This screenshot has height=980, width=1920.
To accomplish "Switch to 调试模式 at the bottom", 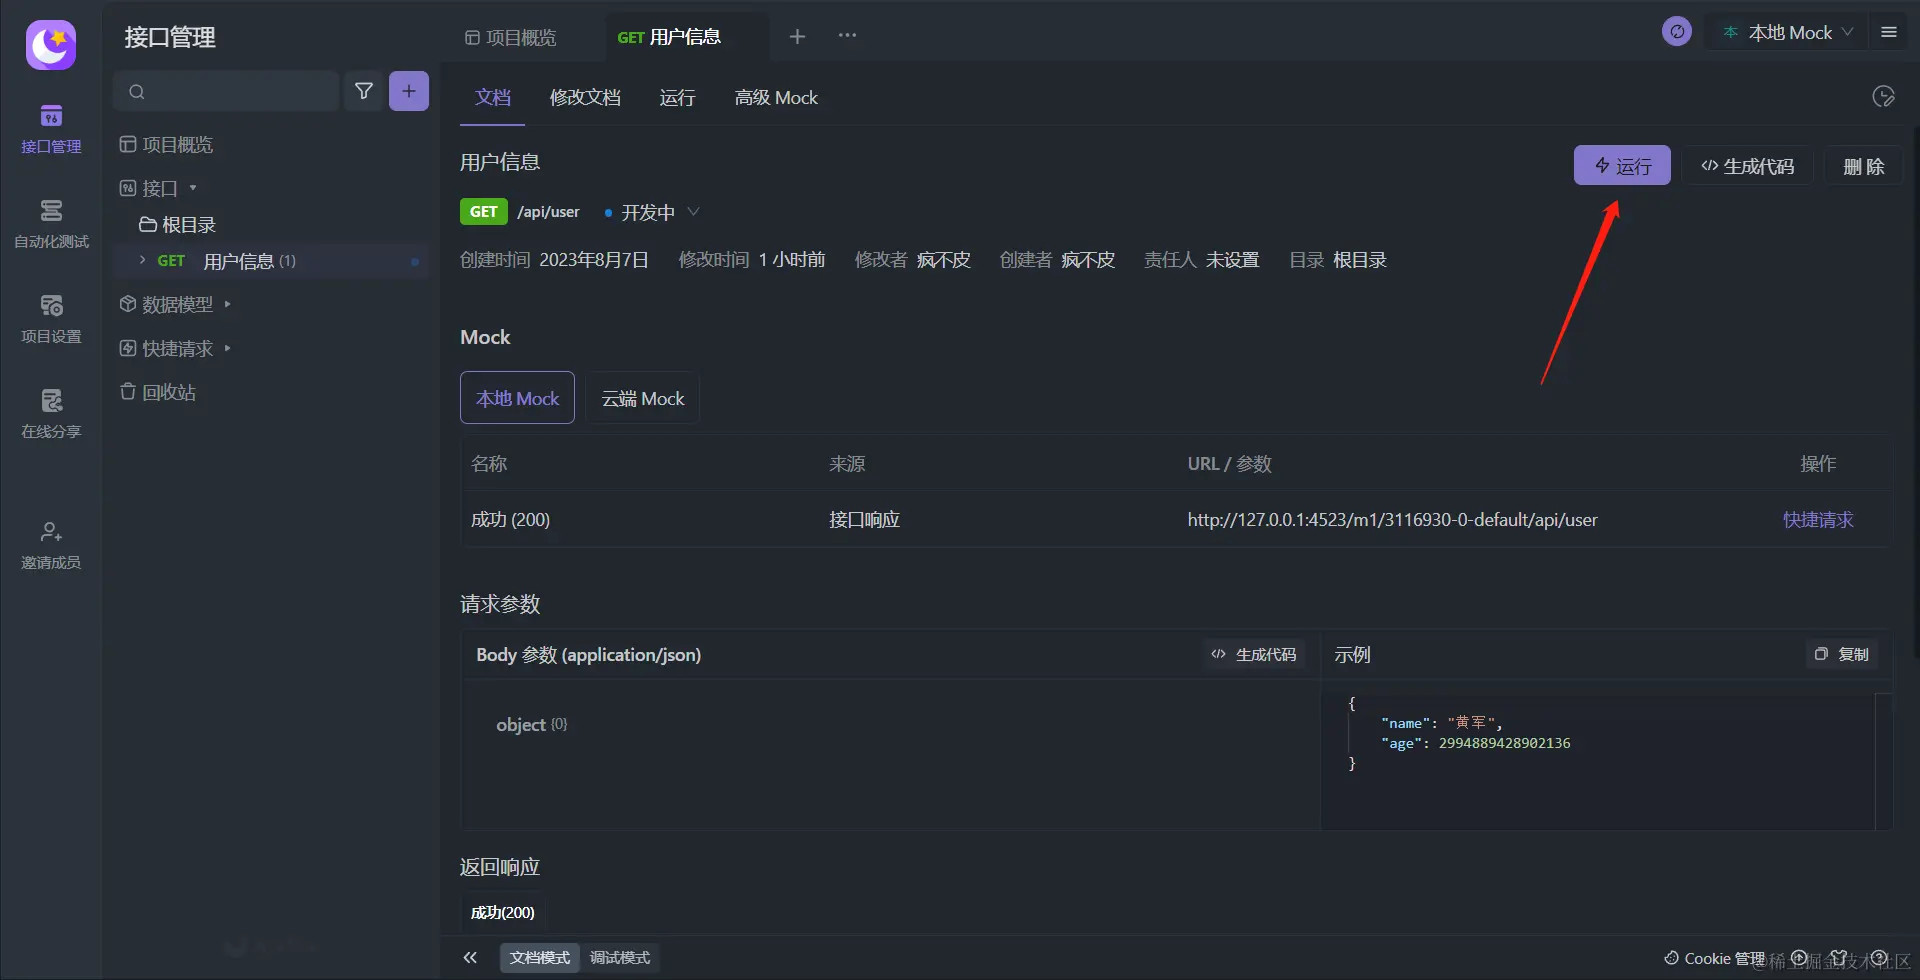I will tap(619, 957).
